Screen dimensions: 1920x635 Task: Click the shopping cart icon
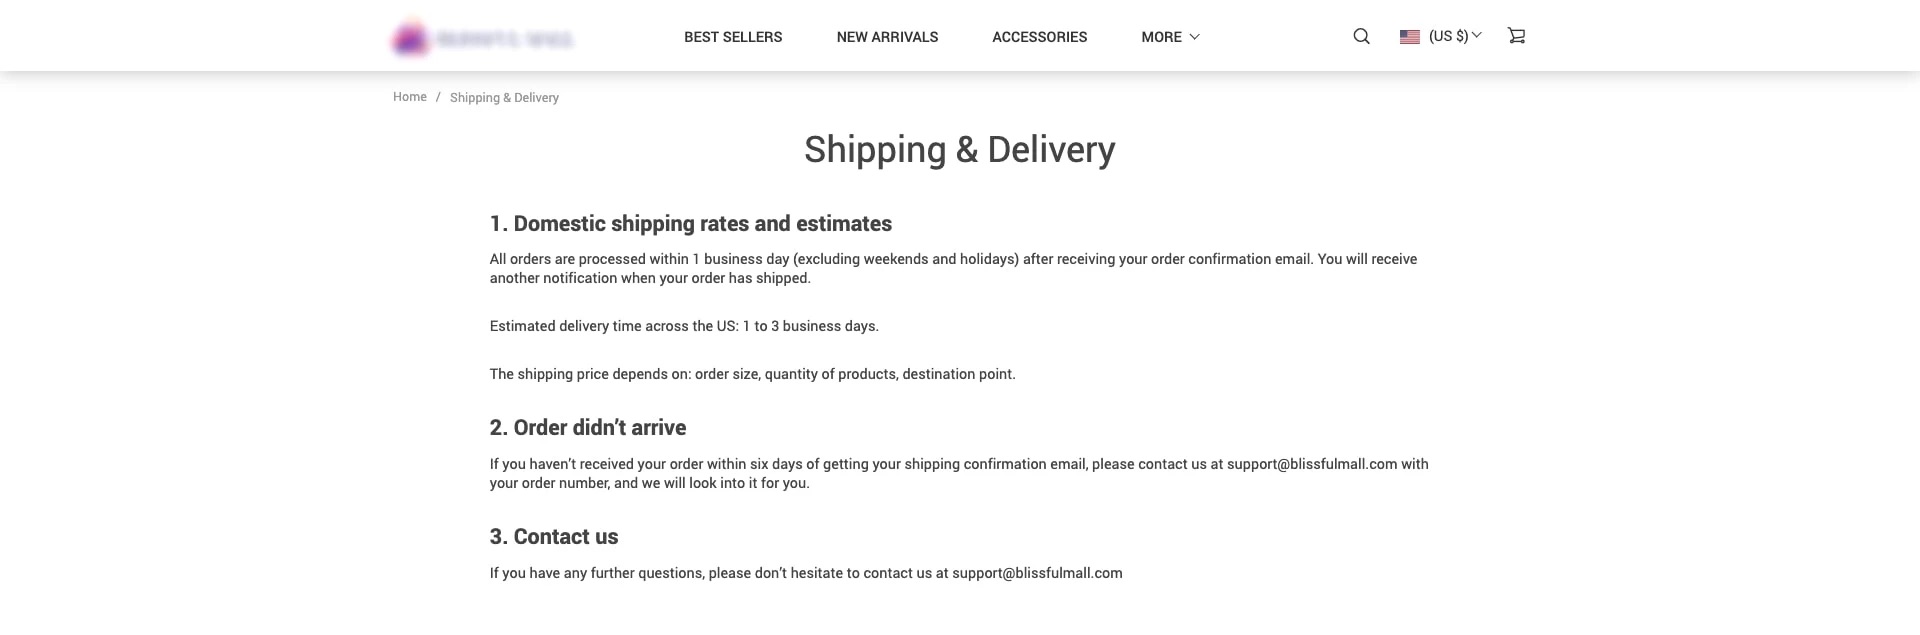pyautogui.click(x=1516, y=35)
